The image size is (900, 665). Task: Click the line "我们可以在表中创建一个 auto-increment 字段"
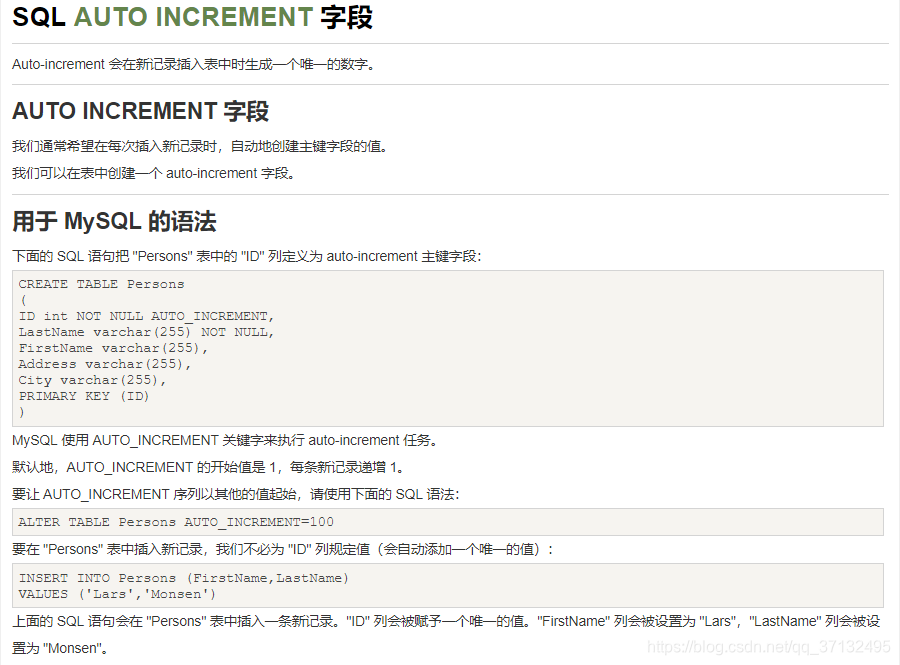tap(154, 173)
